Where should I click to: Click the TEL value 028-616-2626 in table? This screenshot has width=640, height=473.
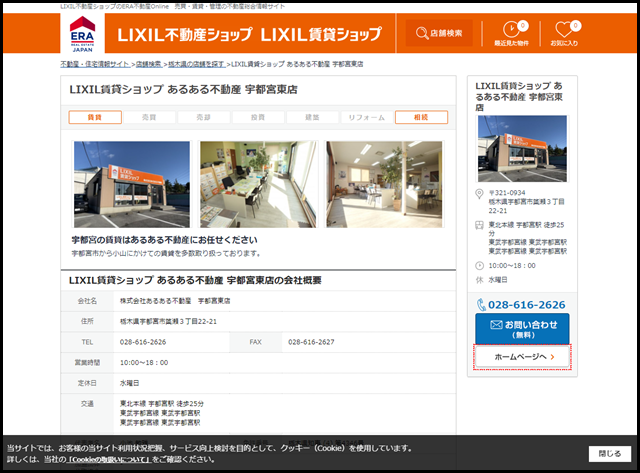pos(143,342)
